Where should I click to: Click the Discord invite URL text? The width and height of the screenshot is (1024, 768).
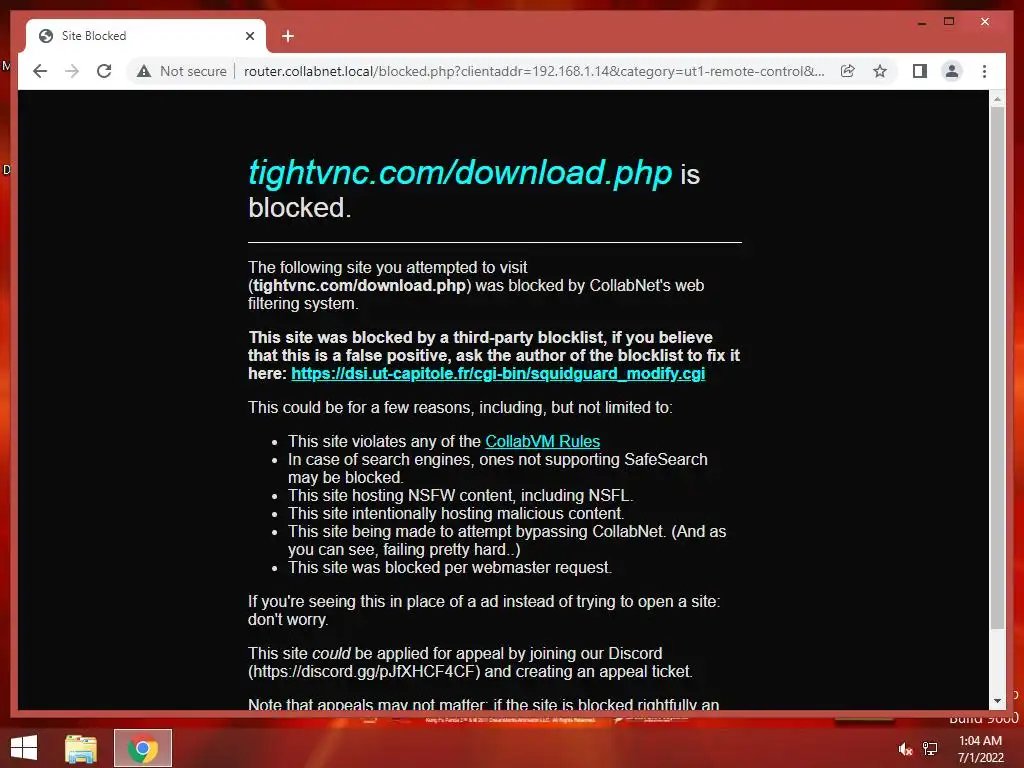364,671
